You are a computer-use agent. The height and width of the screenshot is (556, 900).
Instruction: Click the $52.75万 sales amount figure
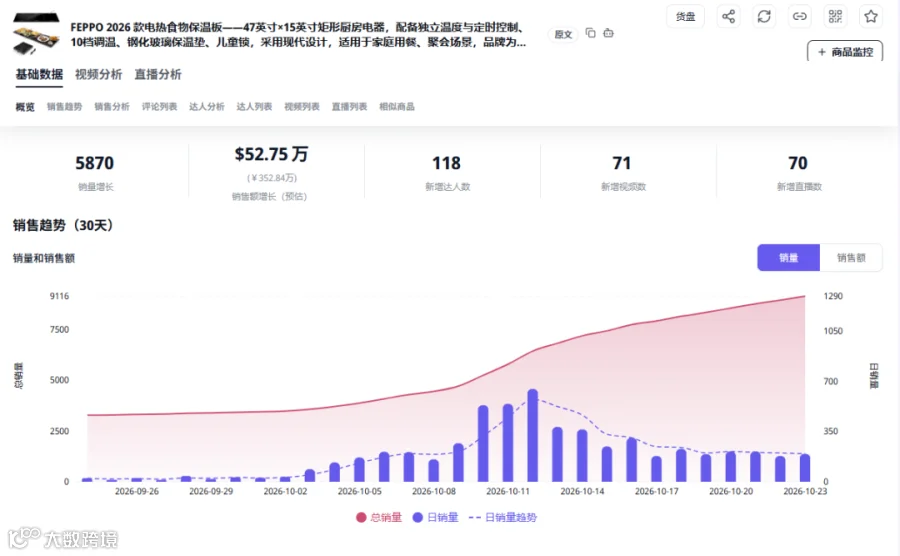pos(271,154)
